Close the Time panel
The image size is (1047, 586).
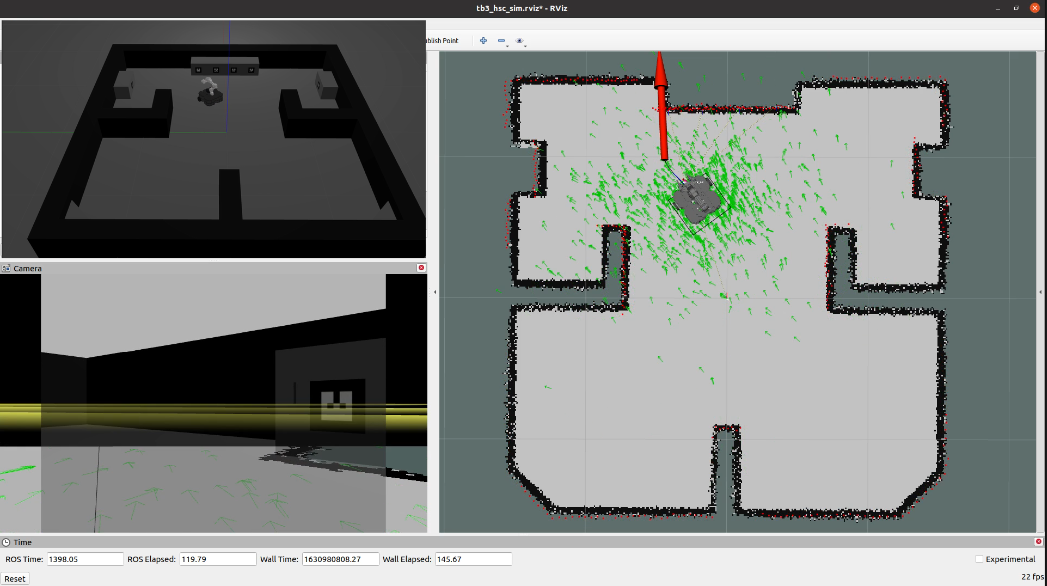tap(1040, 541)
